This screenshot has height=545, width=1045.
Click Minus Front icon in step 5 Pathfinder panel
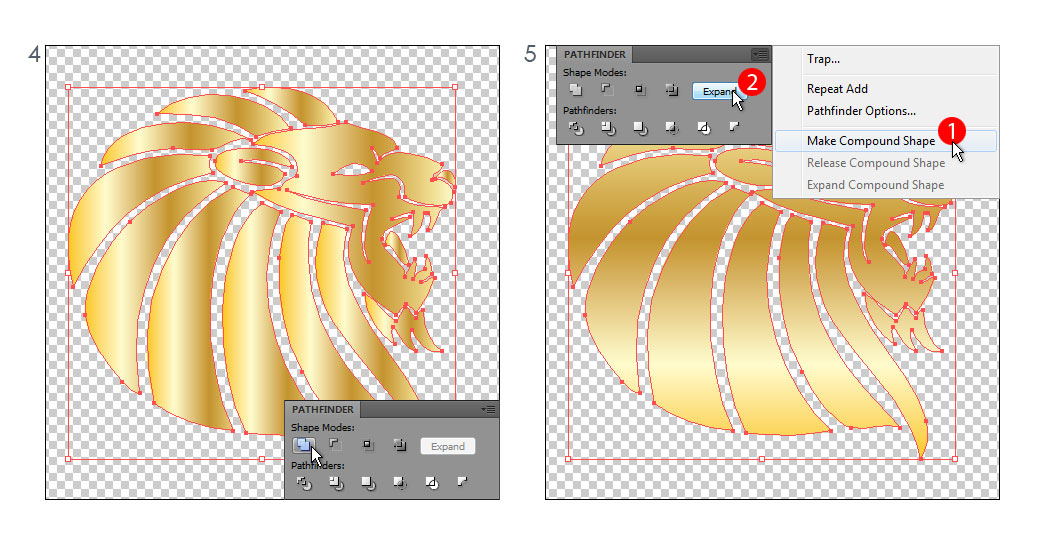click(x=606, y=89)
